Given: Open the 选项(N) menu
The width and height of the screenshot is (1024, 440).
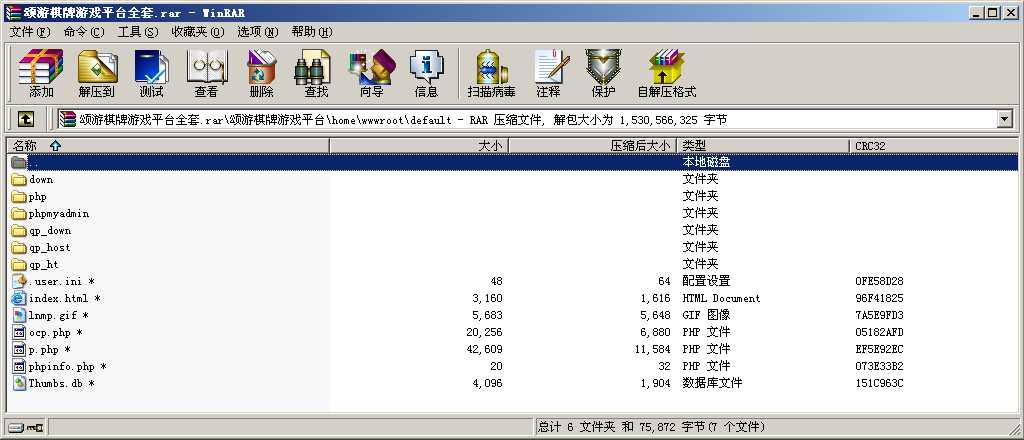Looking at the screenshot, I should [x=257, y=31].
